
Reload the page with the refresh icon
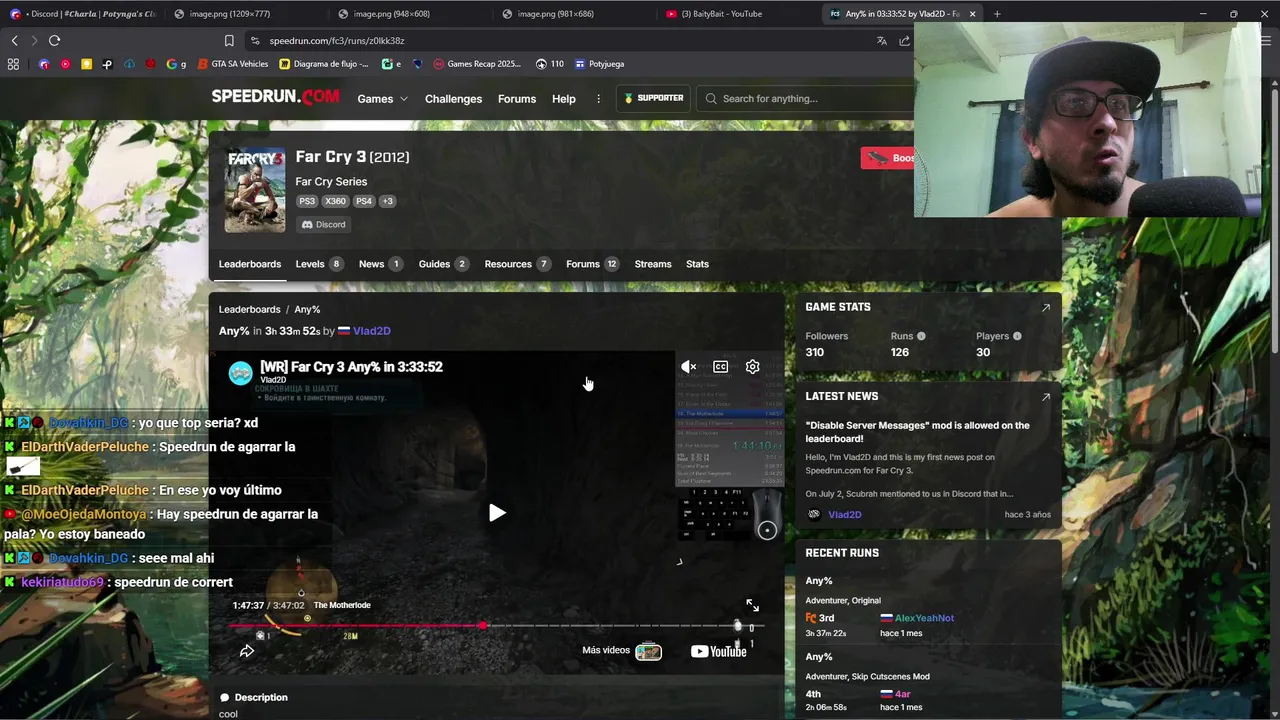pyautogui.click(x=54, y=40)
